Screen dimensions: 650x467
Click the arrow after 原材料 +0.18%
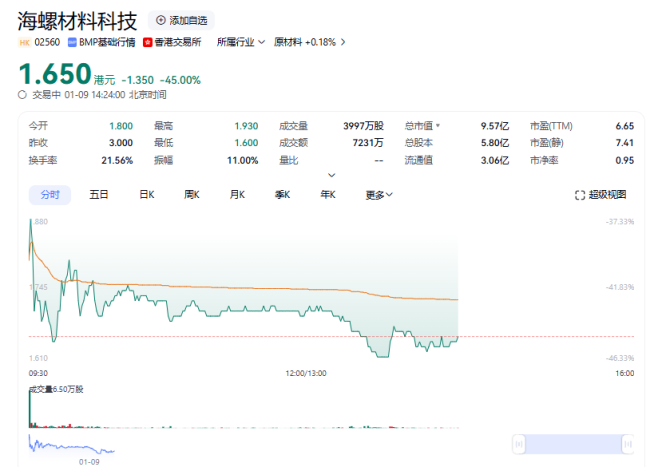pos(343,42)
